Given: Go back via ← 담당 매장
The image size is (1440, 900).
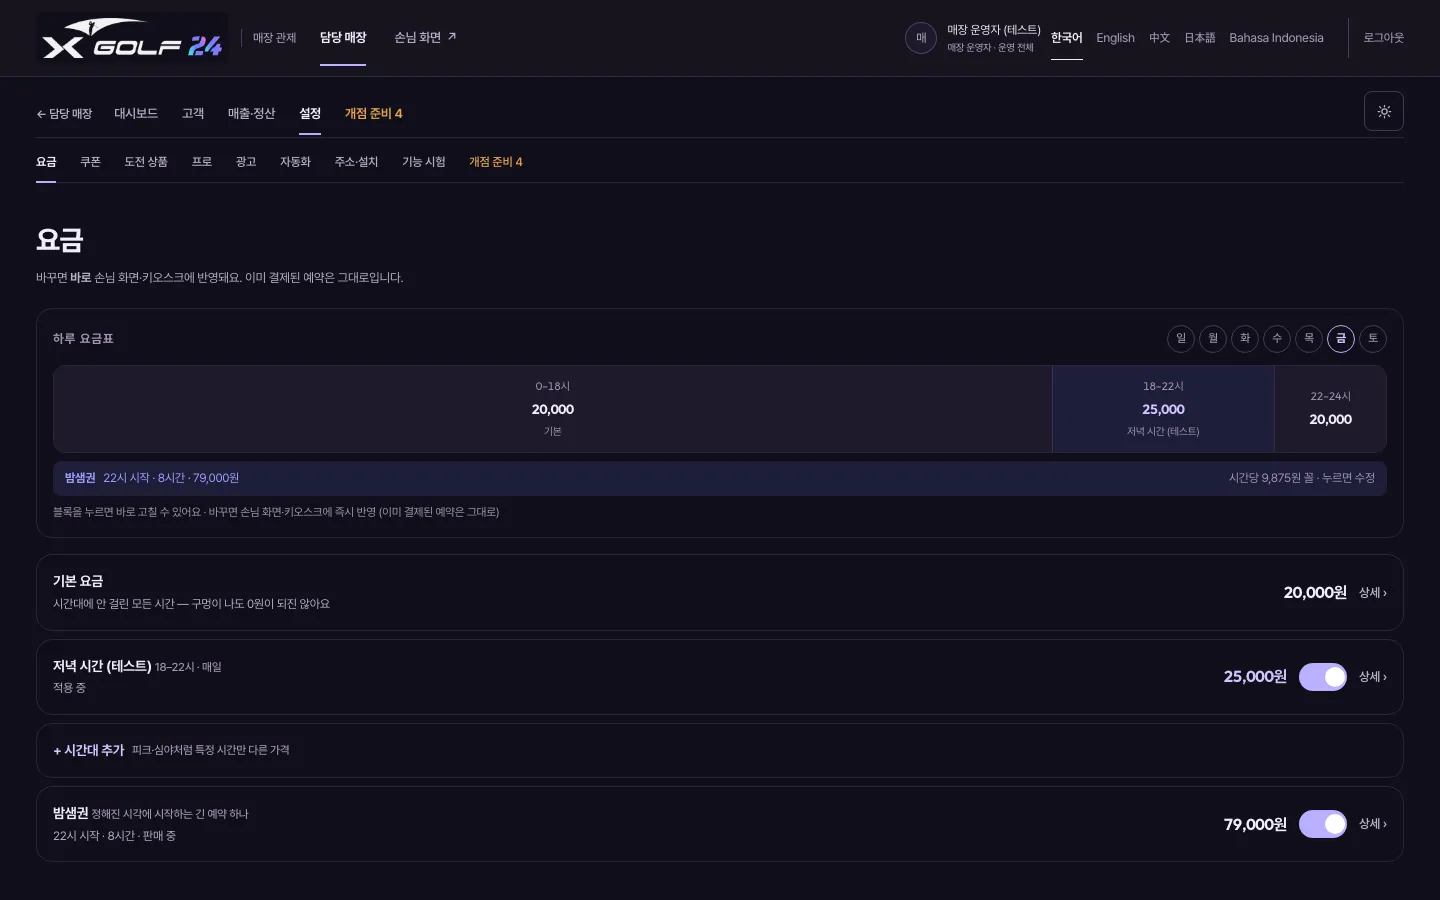Looking at the screenshot, I should (64, 114).
